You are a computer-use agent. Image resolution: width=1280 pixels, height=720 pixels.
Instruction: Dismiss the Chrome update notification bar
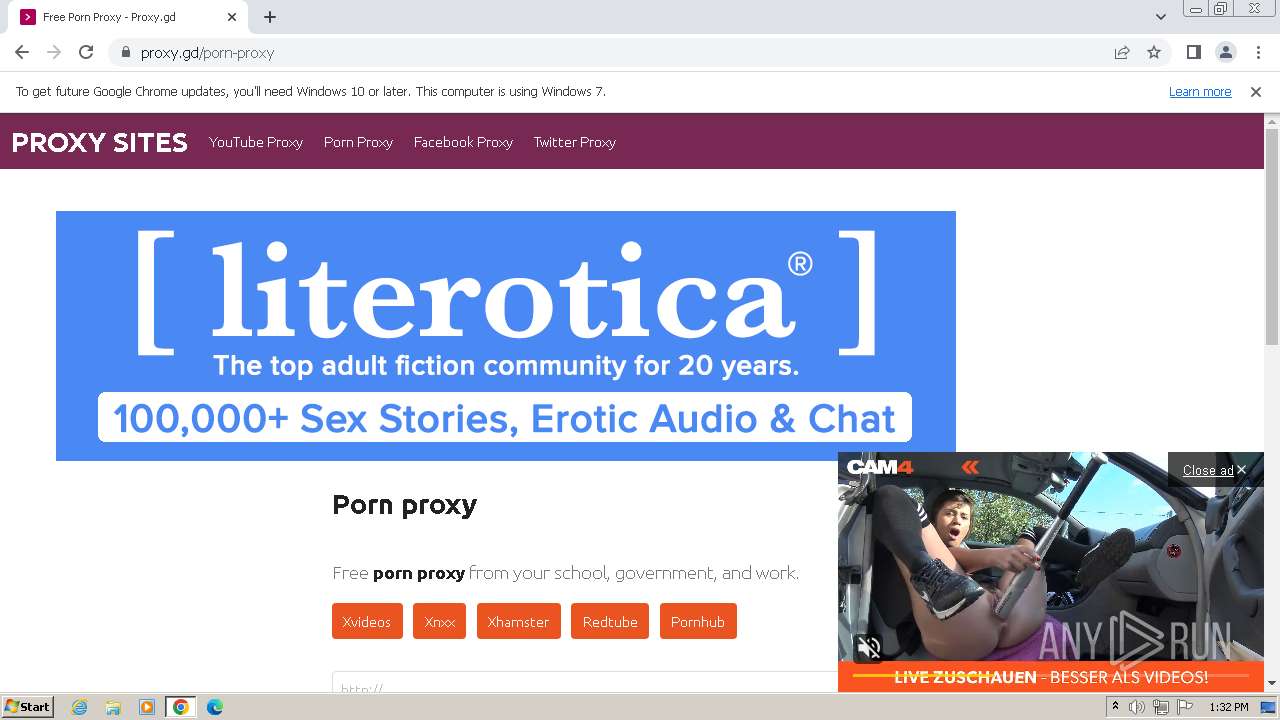point(1256,92)
